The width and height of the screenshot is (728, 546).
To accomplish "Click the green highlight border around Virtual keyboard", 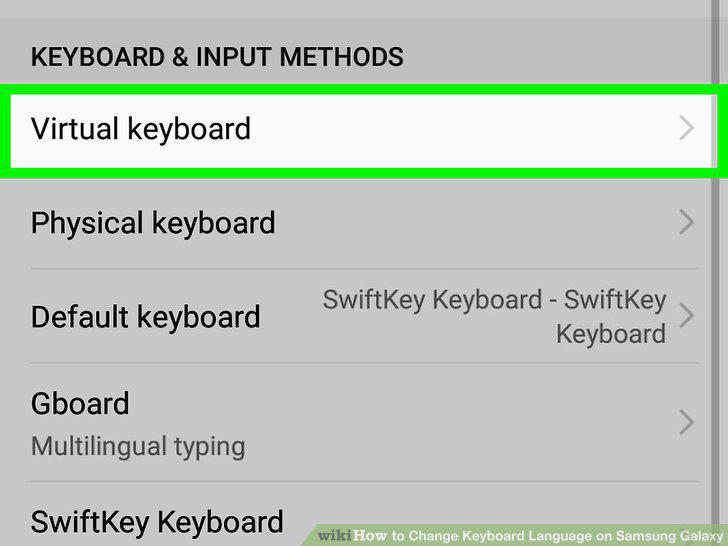I will (364, 90).
